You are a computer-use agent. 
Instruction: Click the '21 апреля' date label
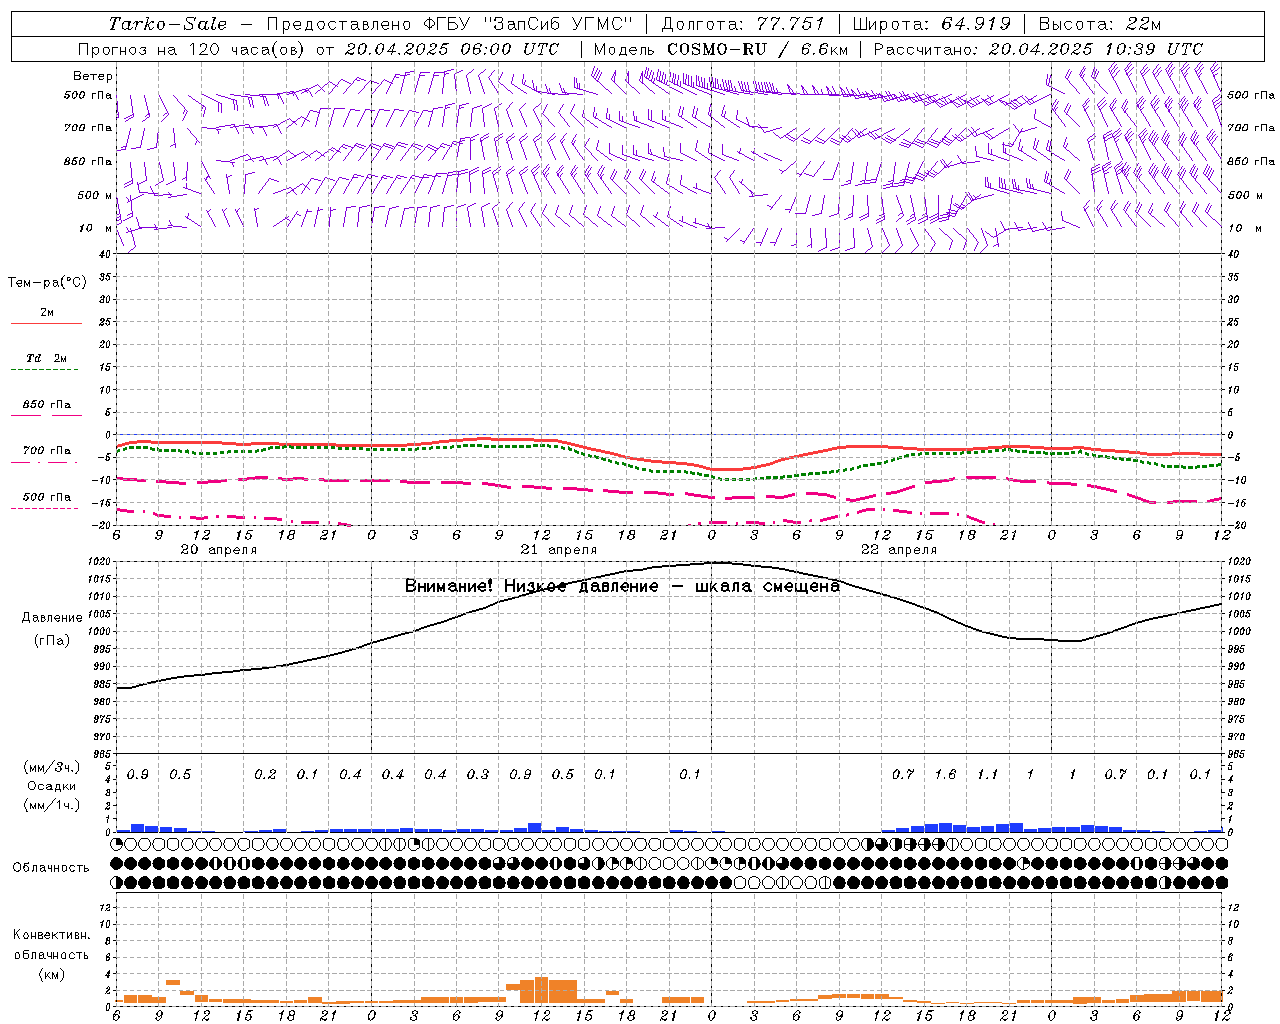(x=559, y=550)
